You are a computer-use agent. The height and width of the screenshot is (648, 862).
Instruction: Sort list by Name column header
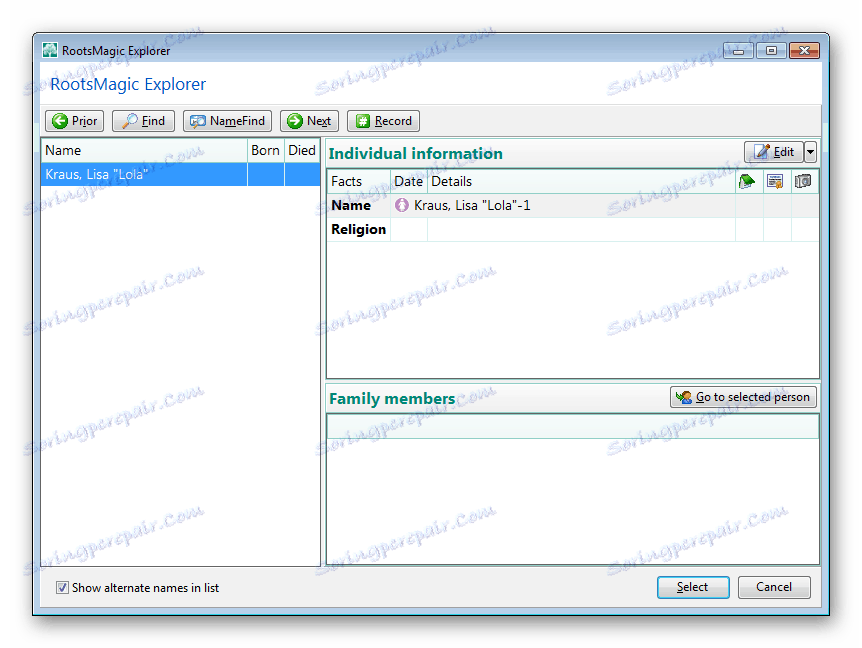144,151
